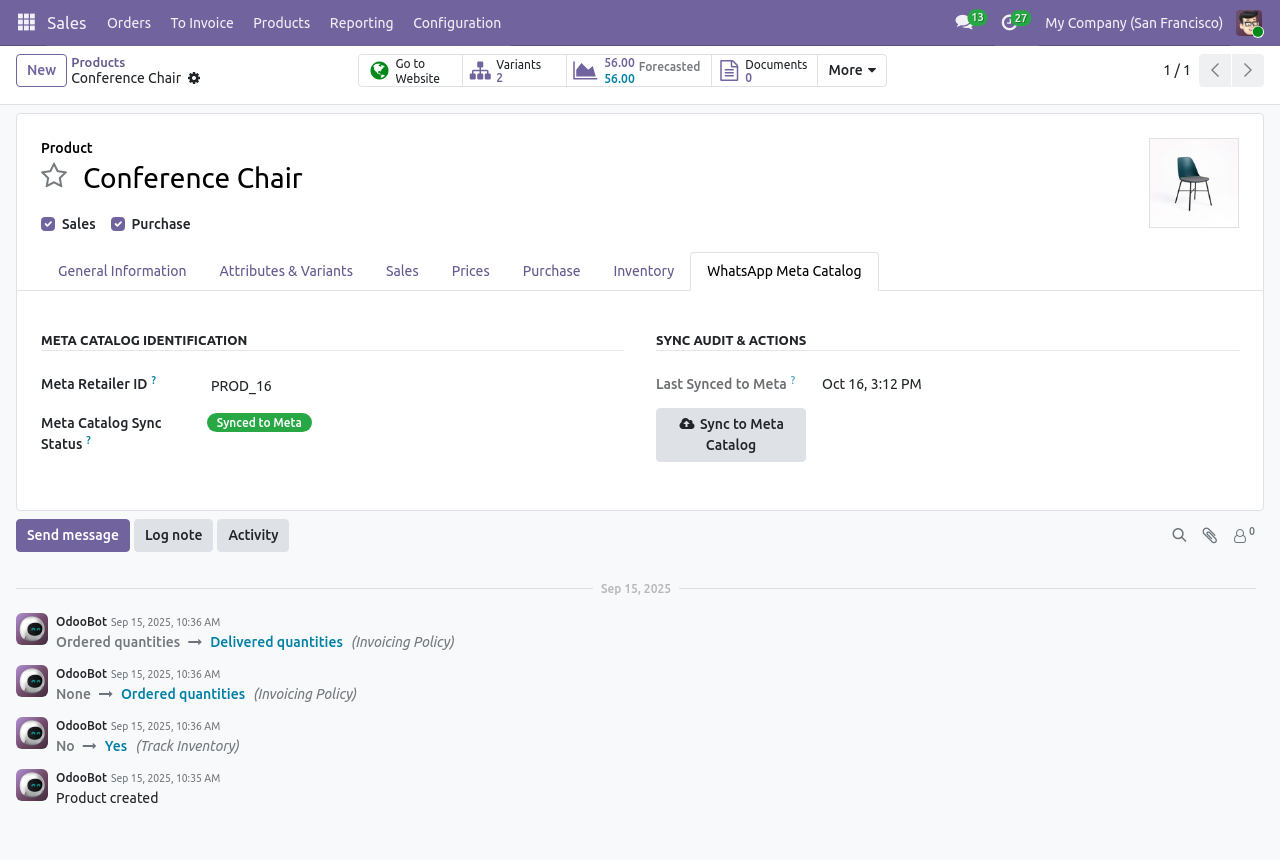Switch to the Prices tab
1280x860 pixels.
[470, 271]
